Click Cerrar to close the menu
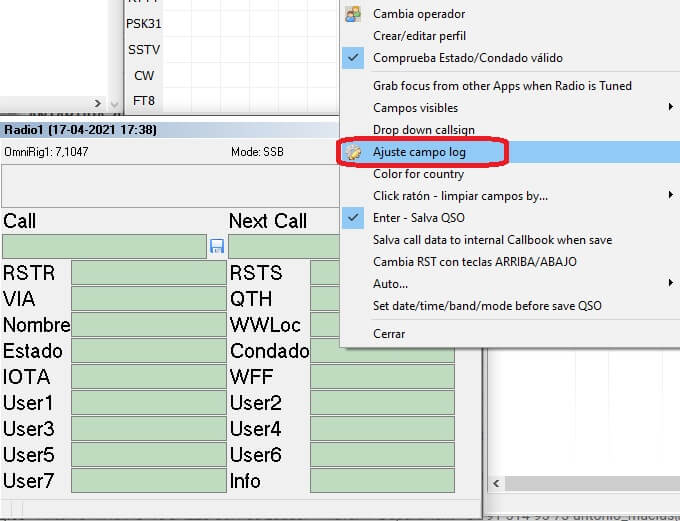The image size is (680, 521). [x=389, y=334]
